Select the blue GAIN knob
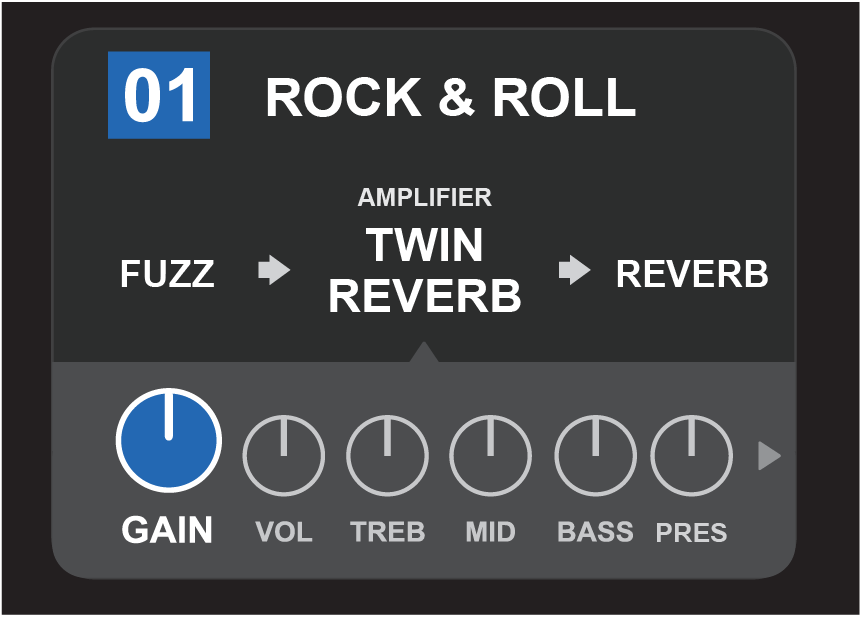The height and width of the screenshot is (617, 862). point(168,440)
